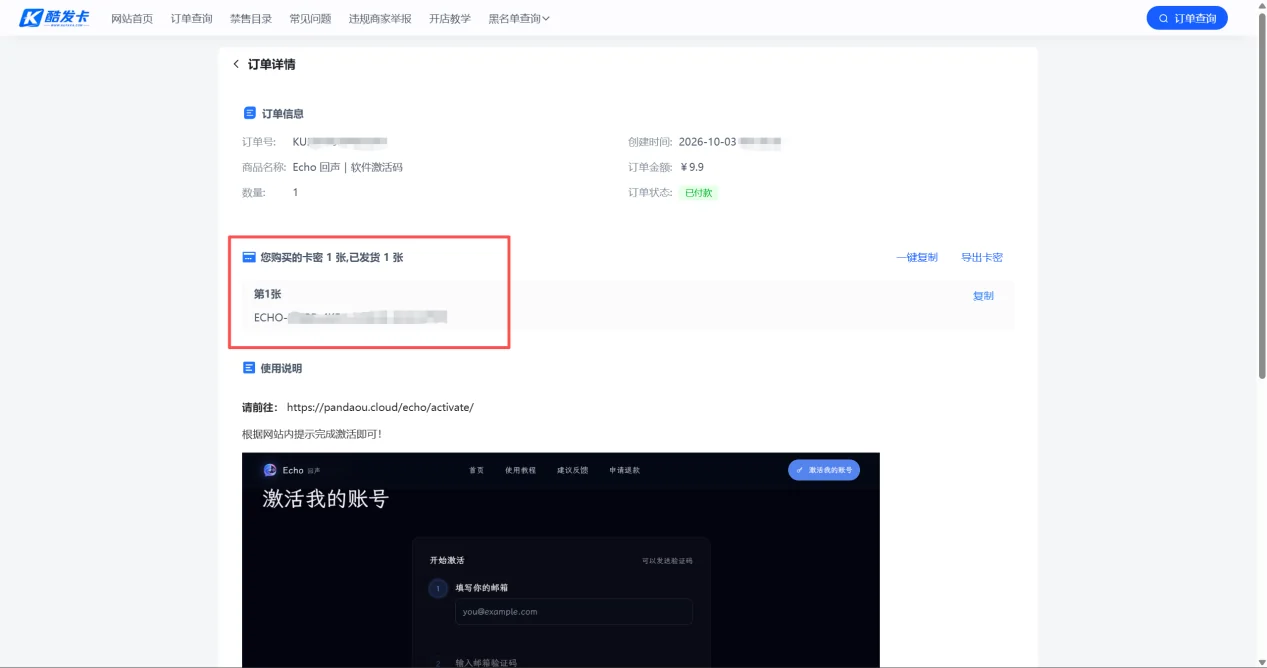The image size is (1267, 668).
Task: Click 建议反馈 in the embedded Echo page
Action: coord(572,470)
